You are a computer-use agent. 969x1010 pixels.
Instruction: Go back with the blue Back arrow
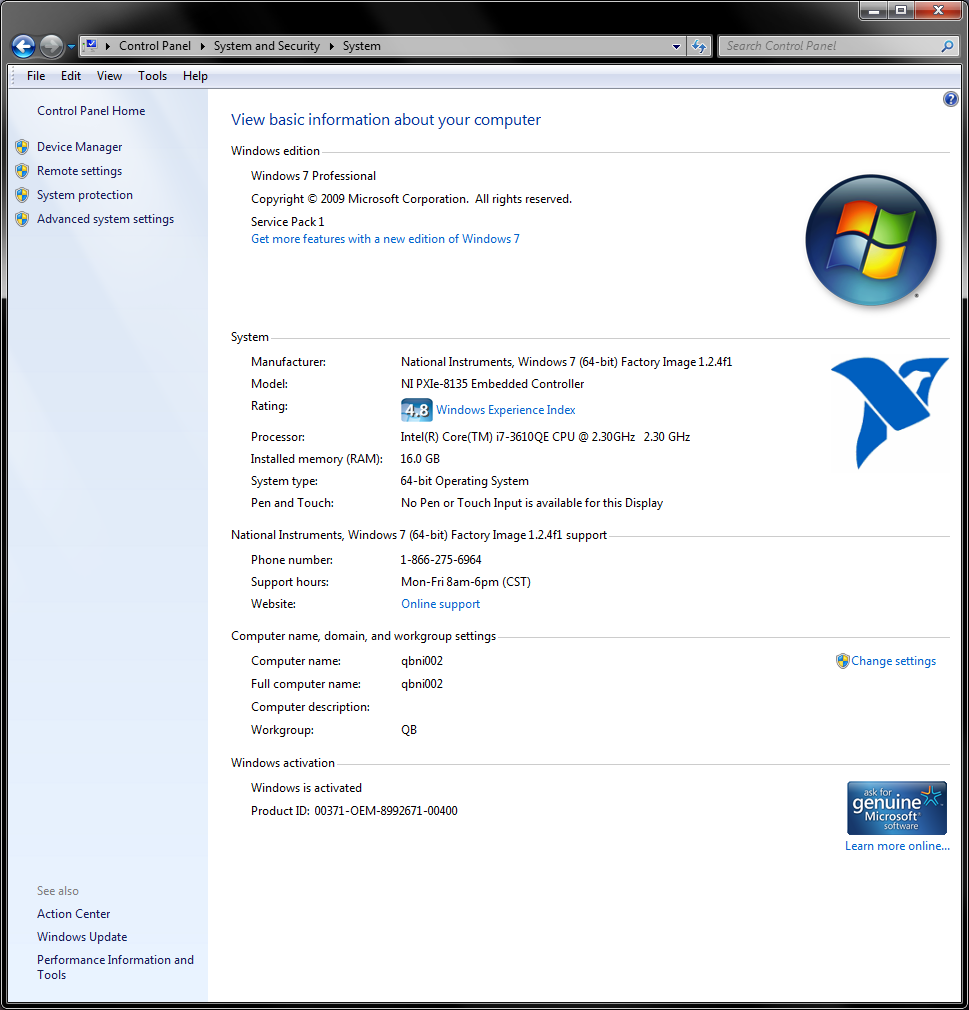click(x=23, y=46)
